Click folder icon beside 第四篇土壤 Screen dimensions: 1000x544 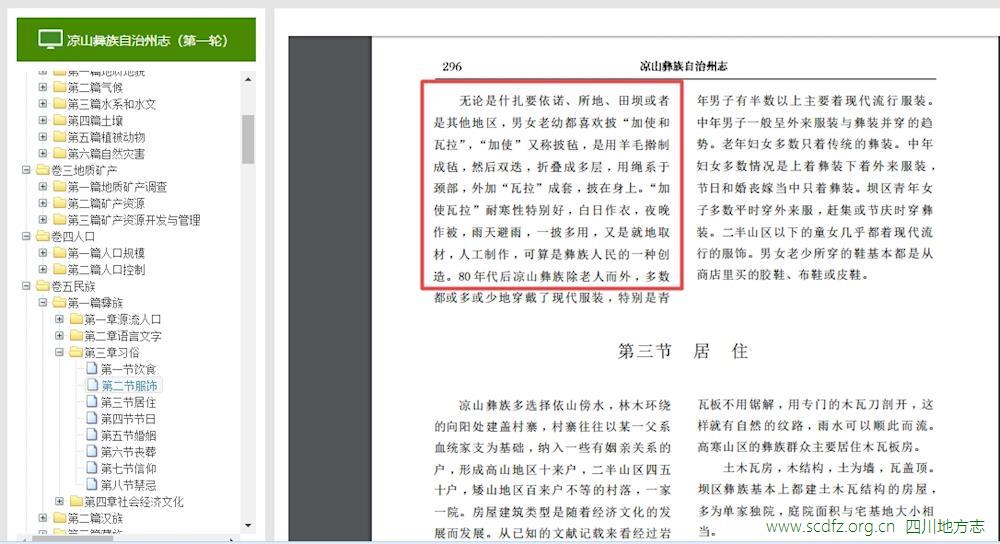pos(60,120)
